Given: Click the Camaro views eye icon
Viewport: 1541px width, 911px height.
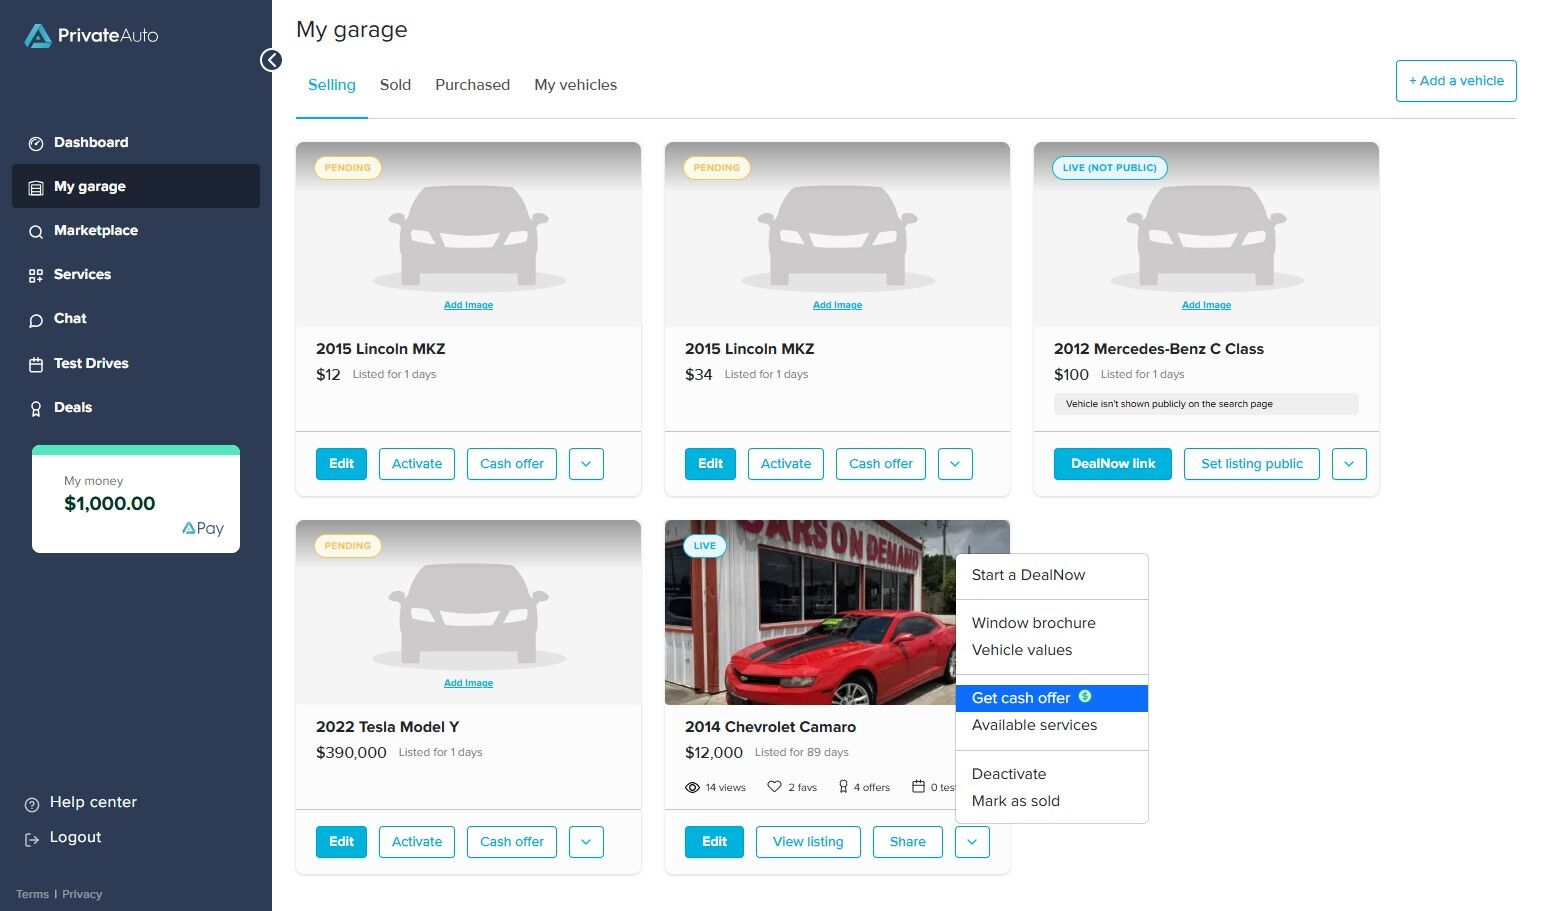Looking at the screenshot, I should (692, 787).
